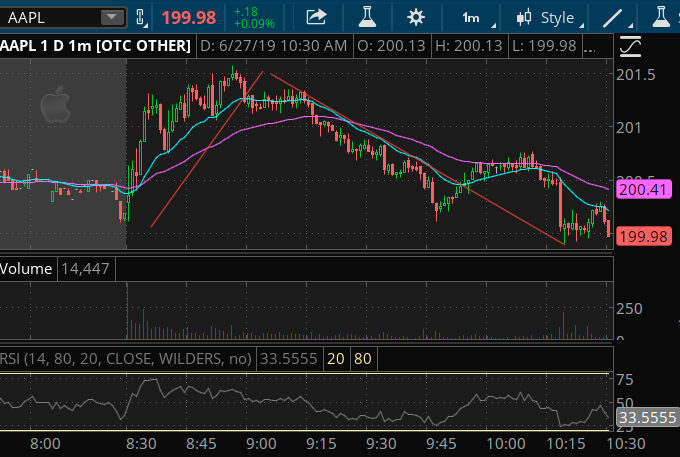Click the magenta 200.41 price bubble
The image size is (680, 457).
click(644, 189)
